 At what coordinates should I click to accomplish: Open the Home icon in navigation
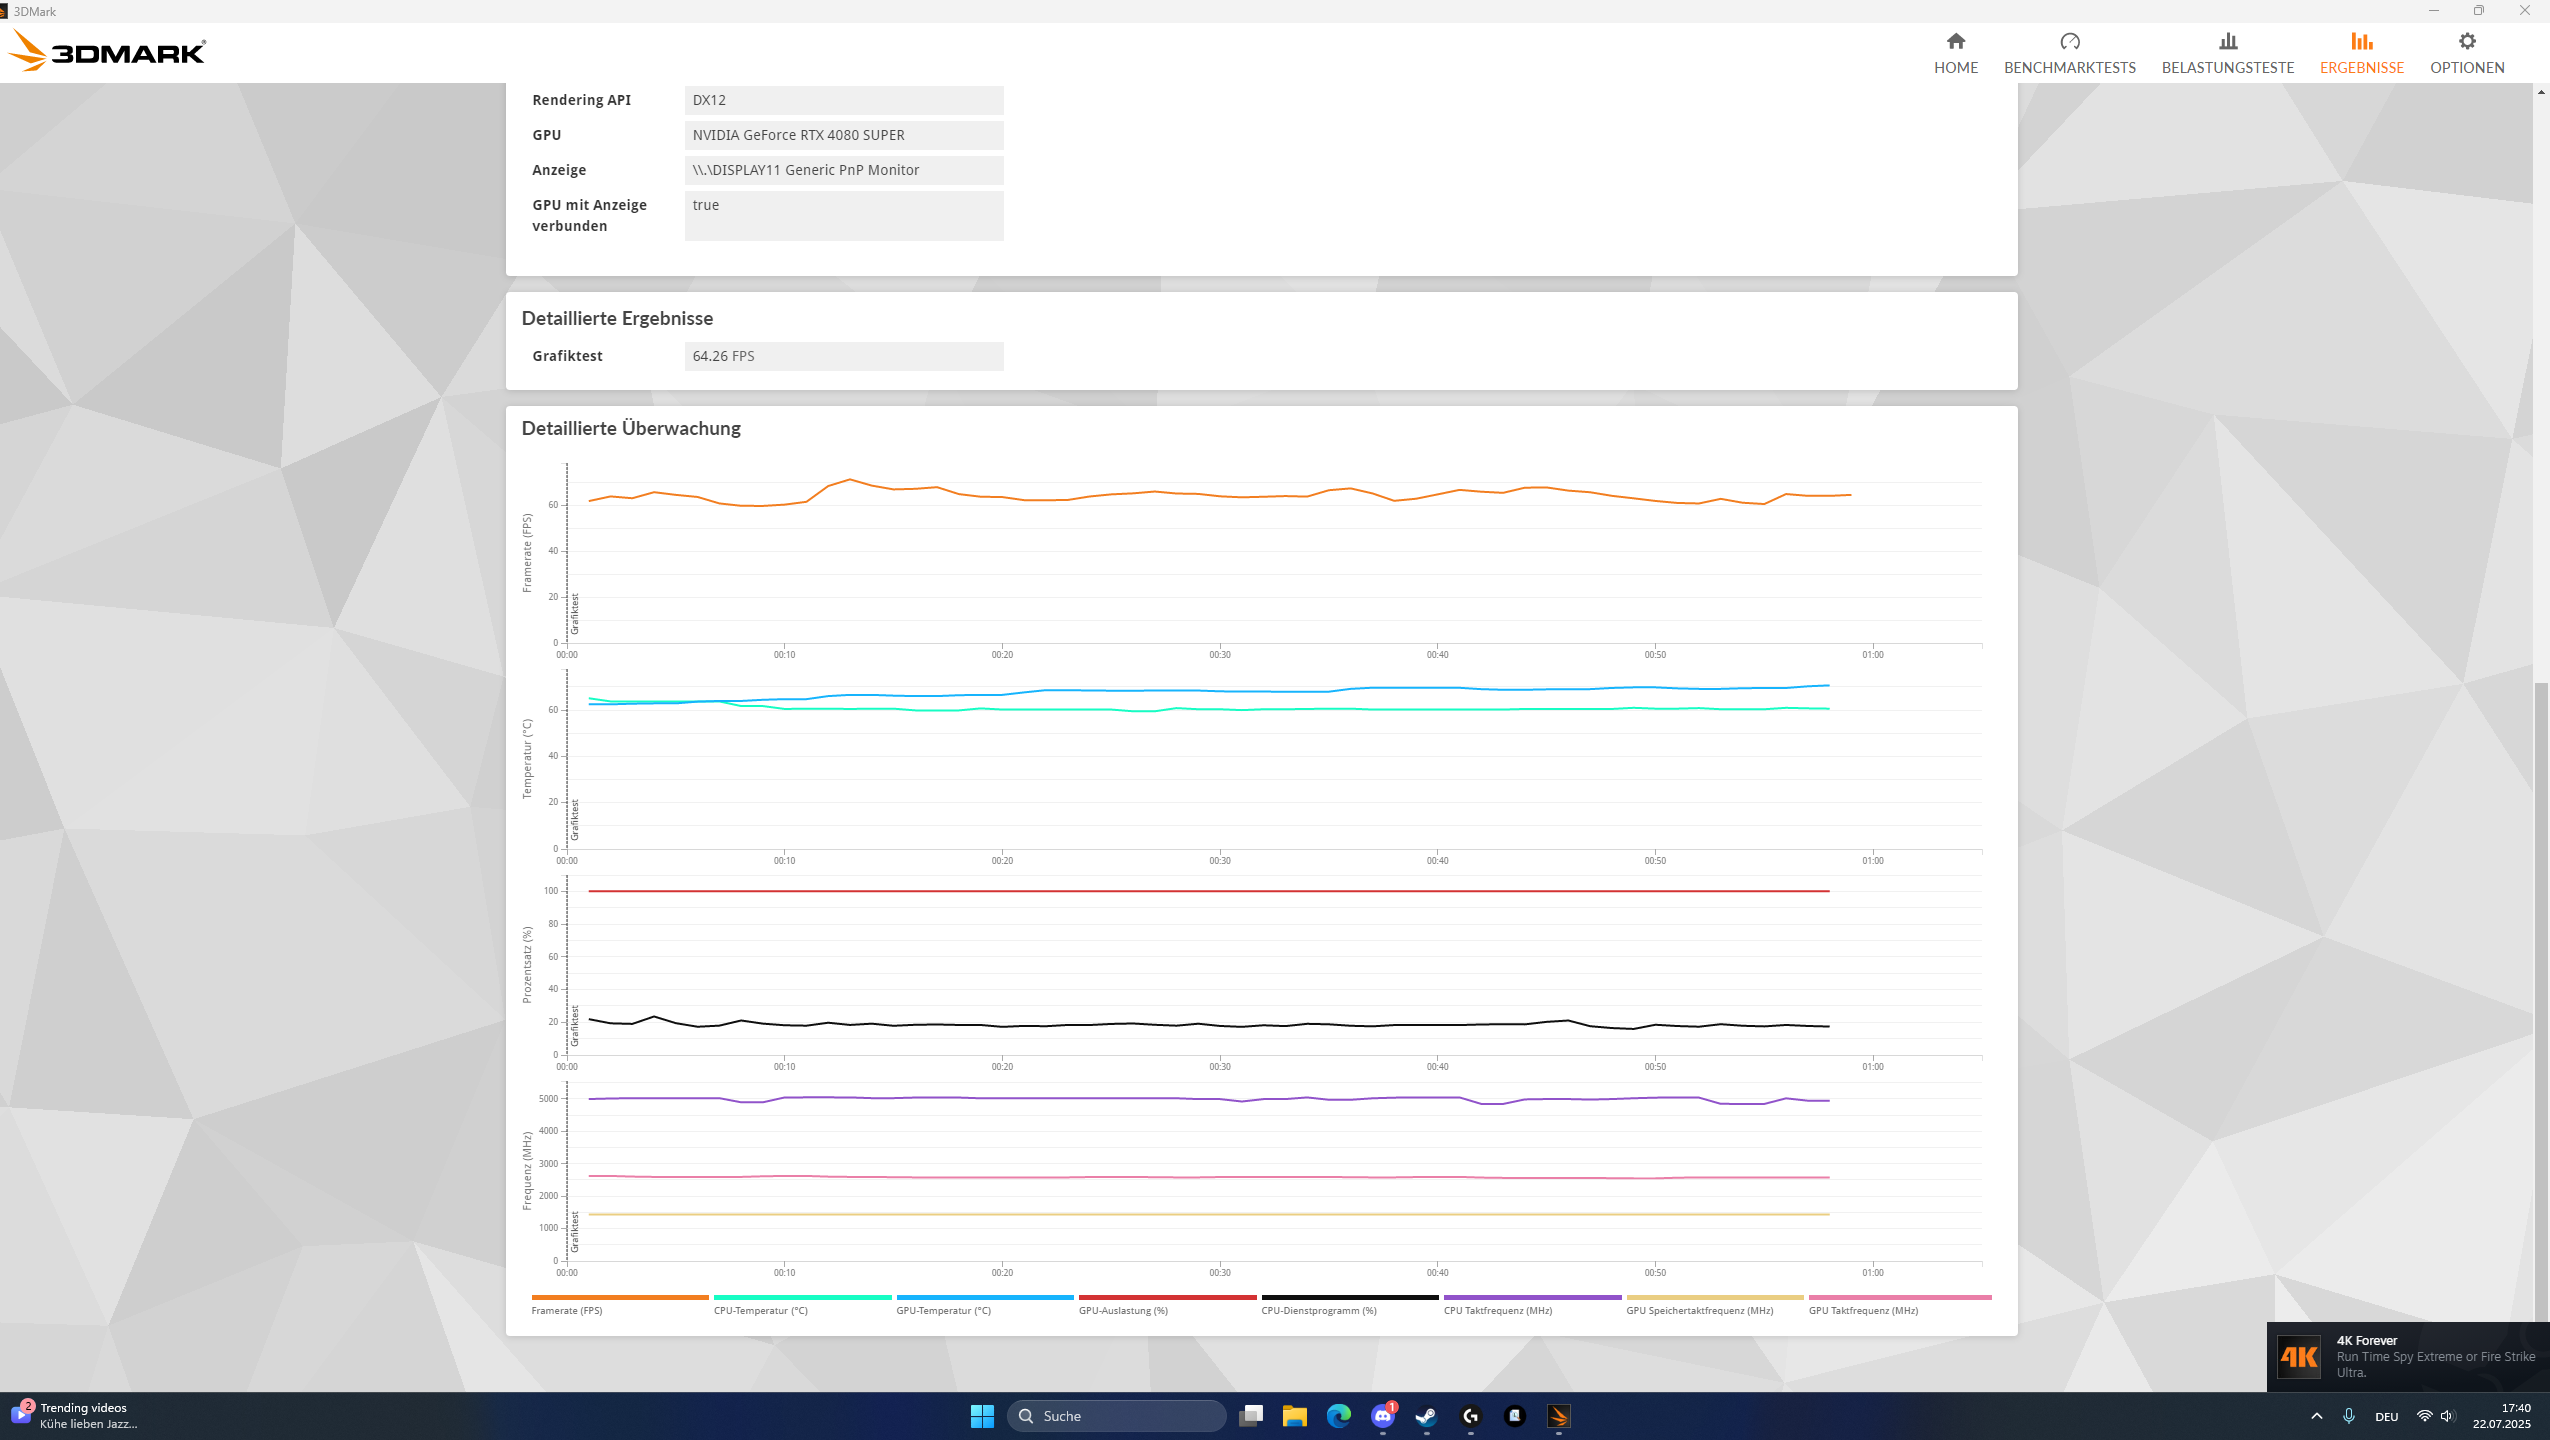1955,41
